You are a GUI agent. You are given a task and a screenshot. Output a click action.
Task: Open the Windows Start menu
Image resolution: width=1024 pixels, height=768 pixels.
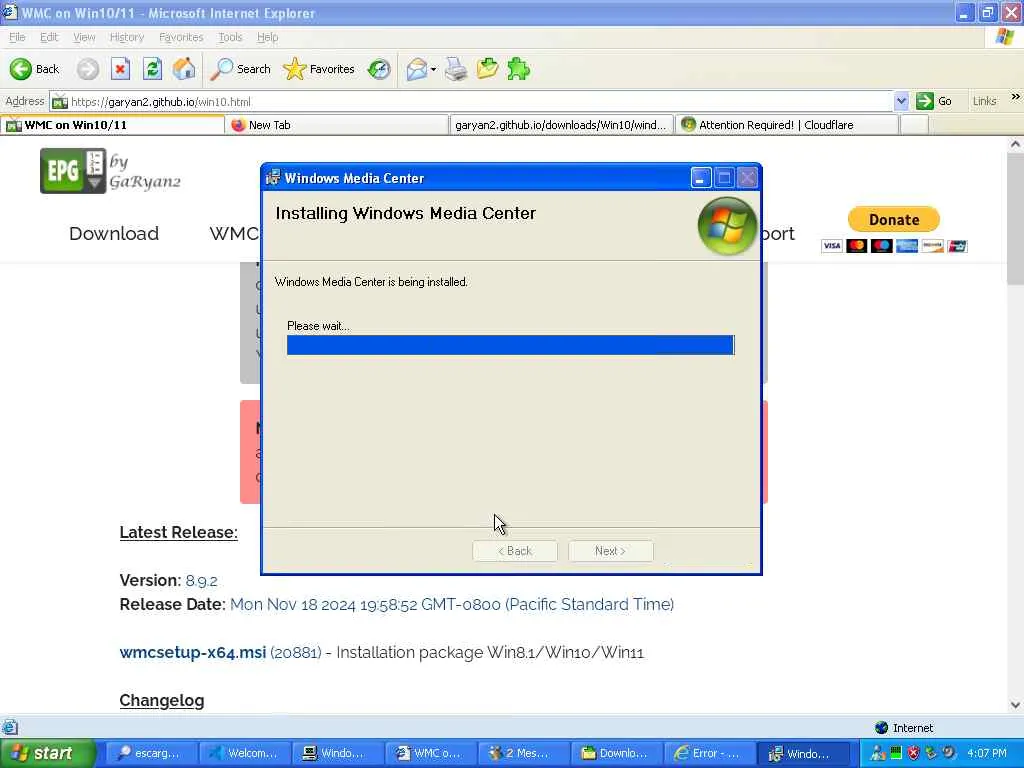[x=47, y=753]
